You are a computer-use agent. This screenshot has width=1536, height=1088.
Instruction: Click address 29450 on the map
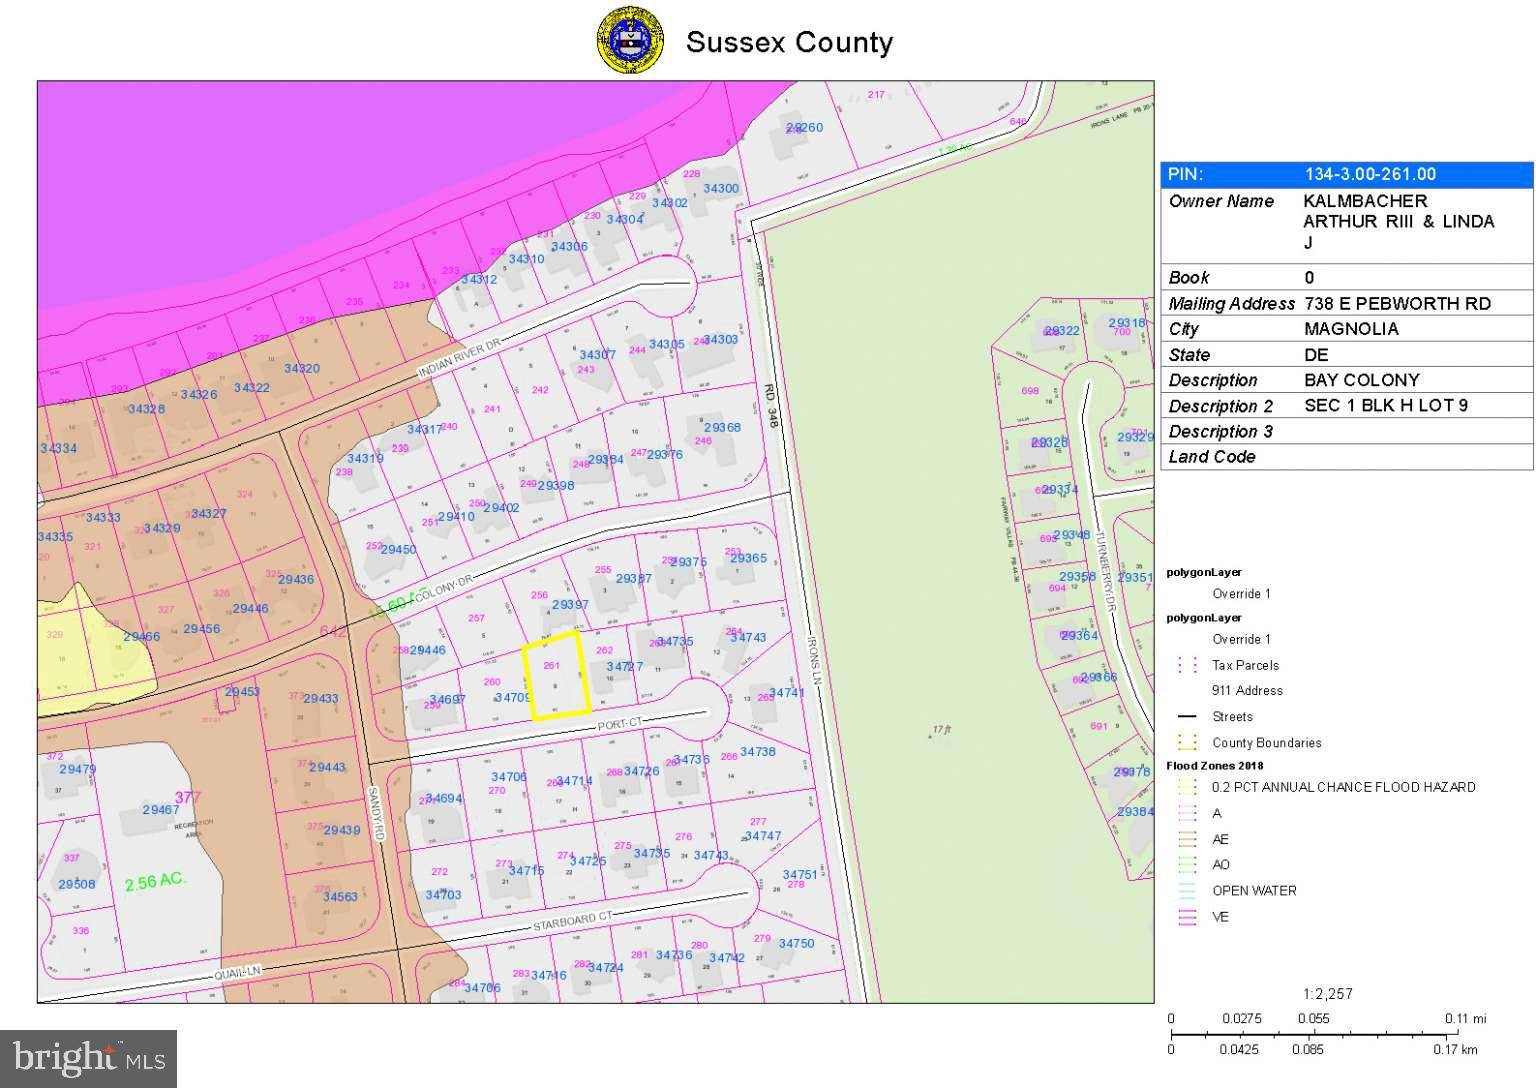pos(398,549)
